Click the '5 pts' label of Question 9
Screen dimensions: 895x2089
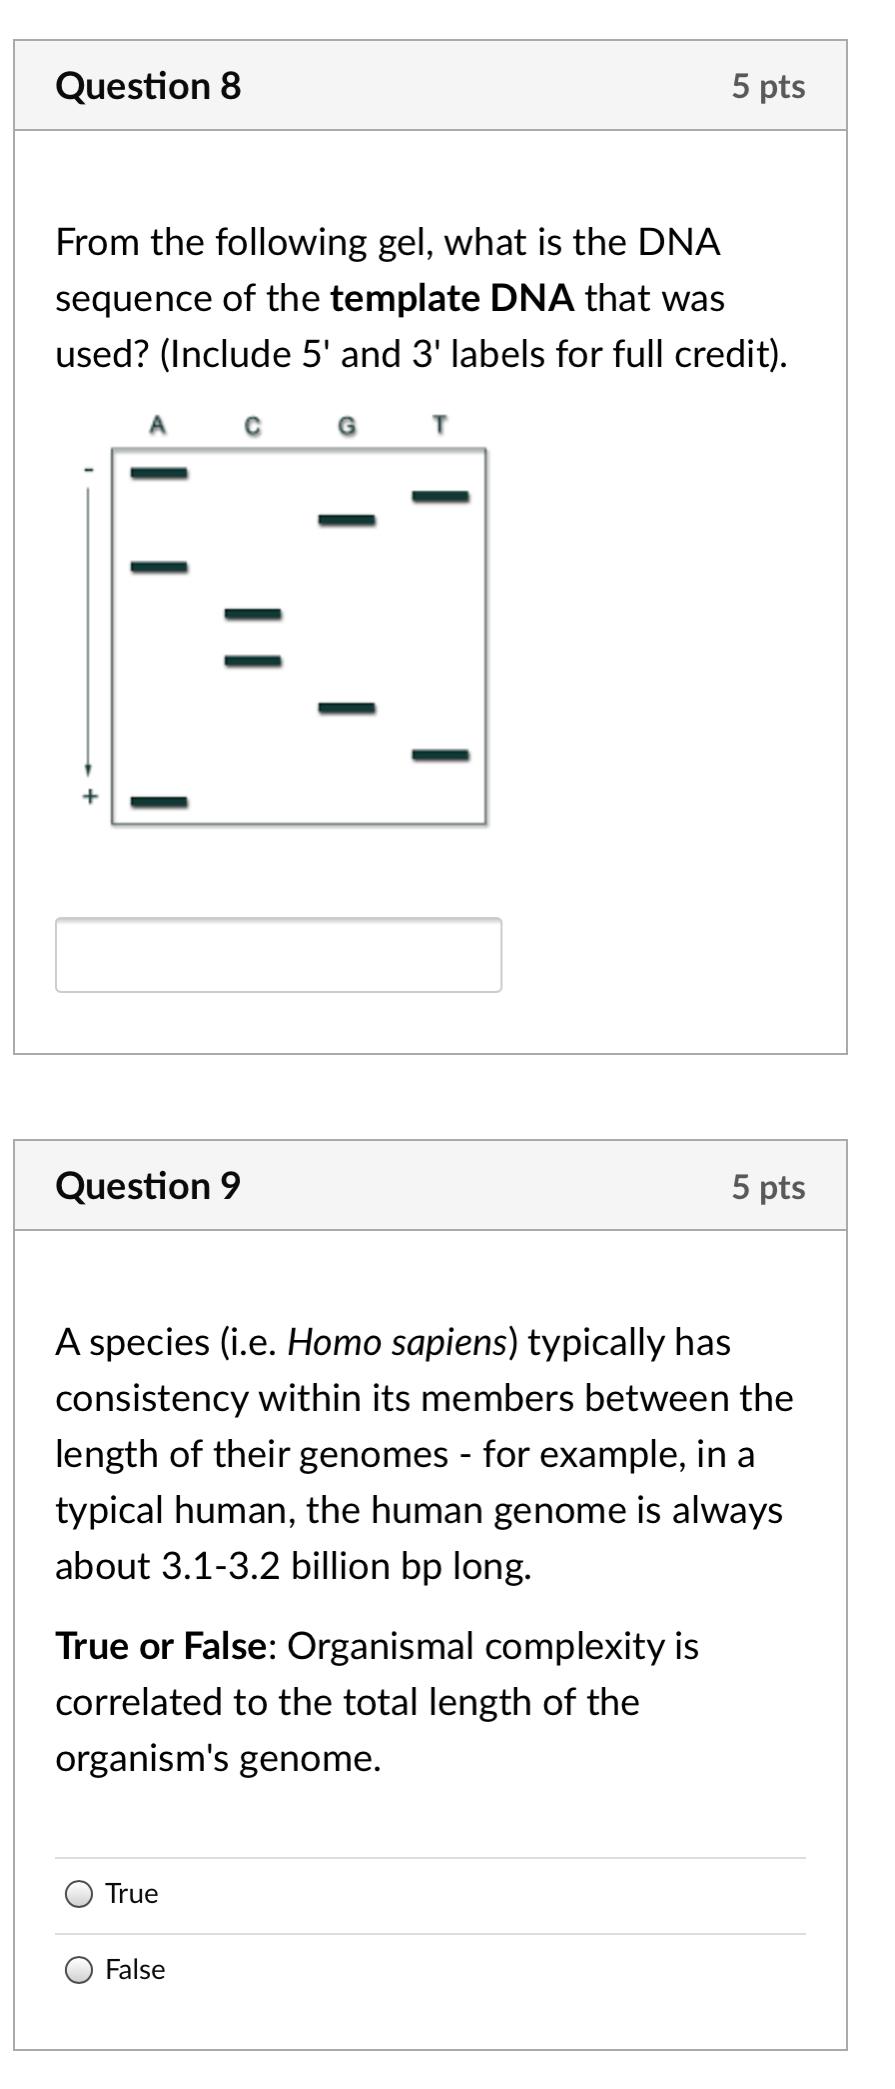(x=768, y=1187)
